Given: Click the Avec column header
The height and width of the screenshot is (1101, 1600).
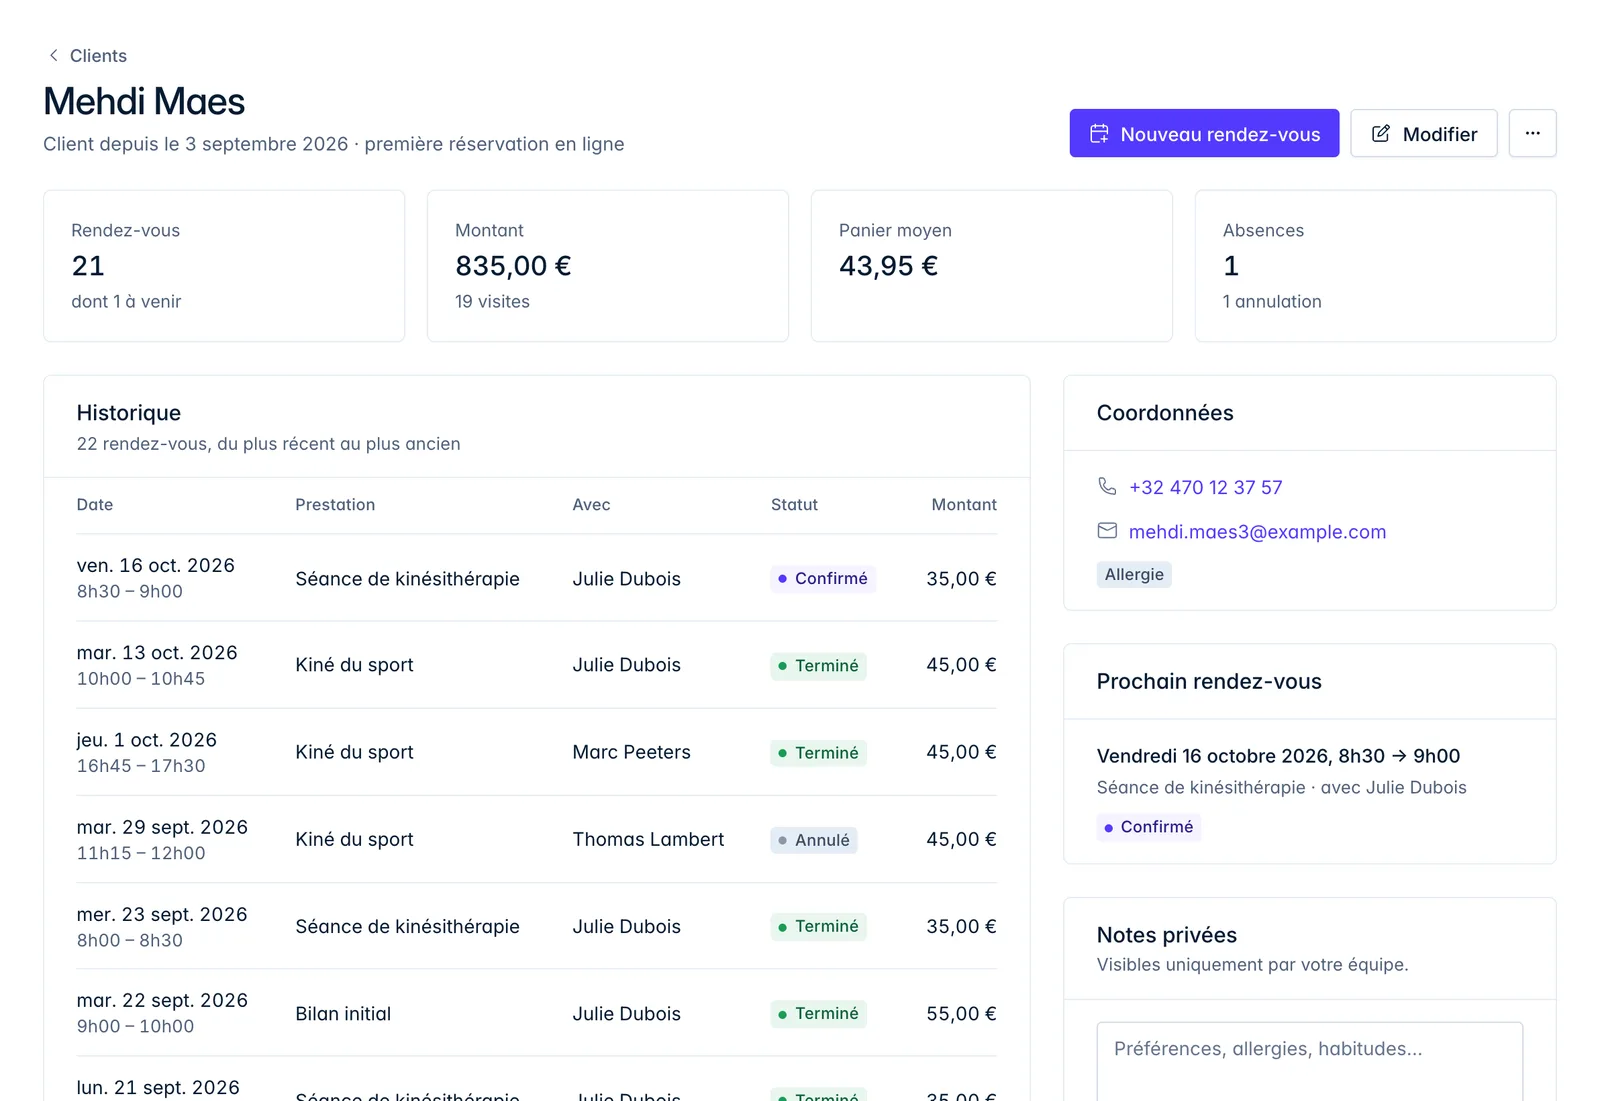Looking at the screenshot, I should click(x=591, y=505).
